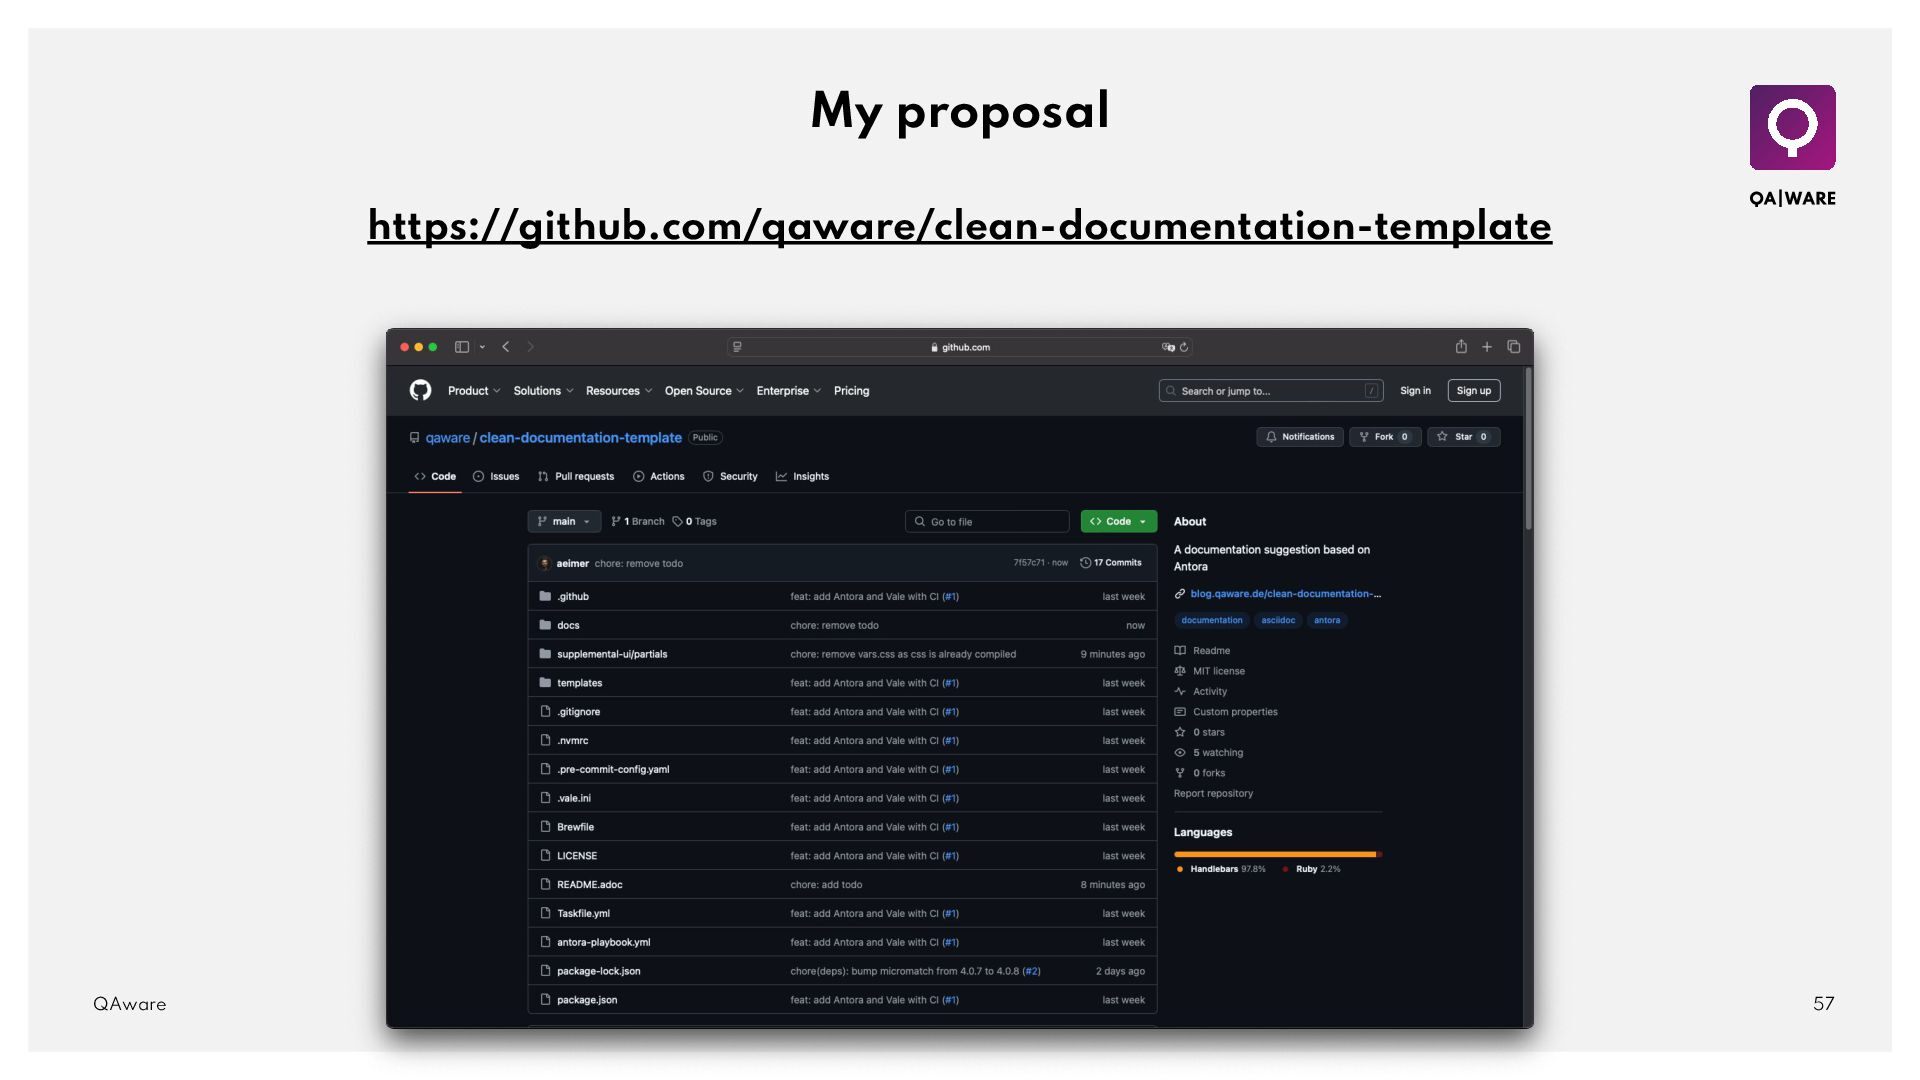Click the Sign up button
This screenshot has height=1080, width=1920.
pos(1473,391)
